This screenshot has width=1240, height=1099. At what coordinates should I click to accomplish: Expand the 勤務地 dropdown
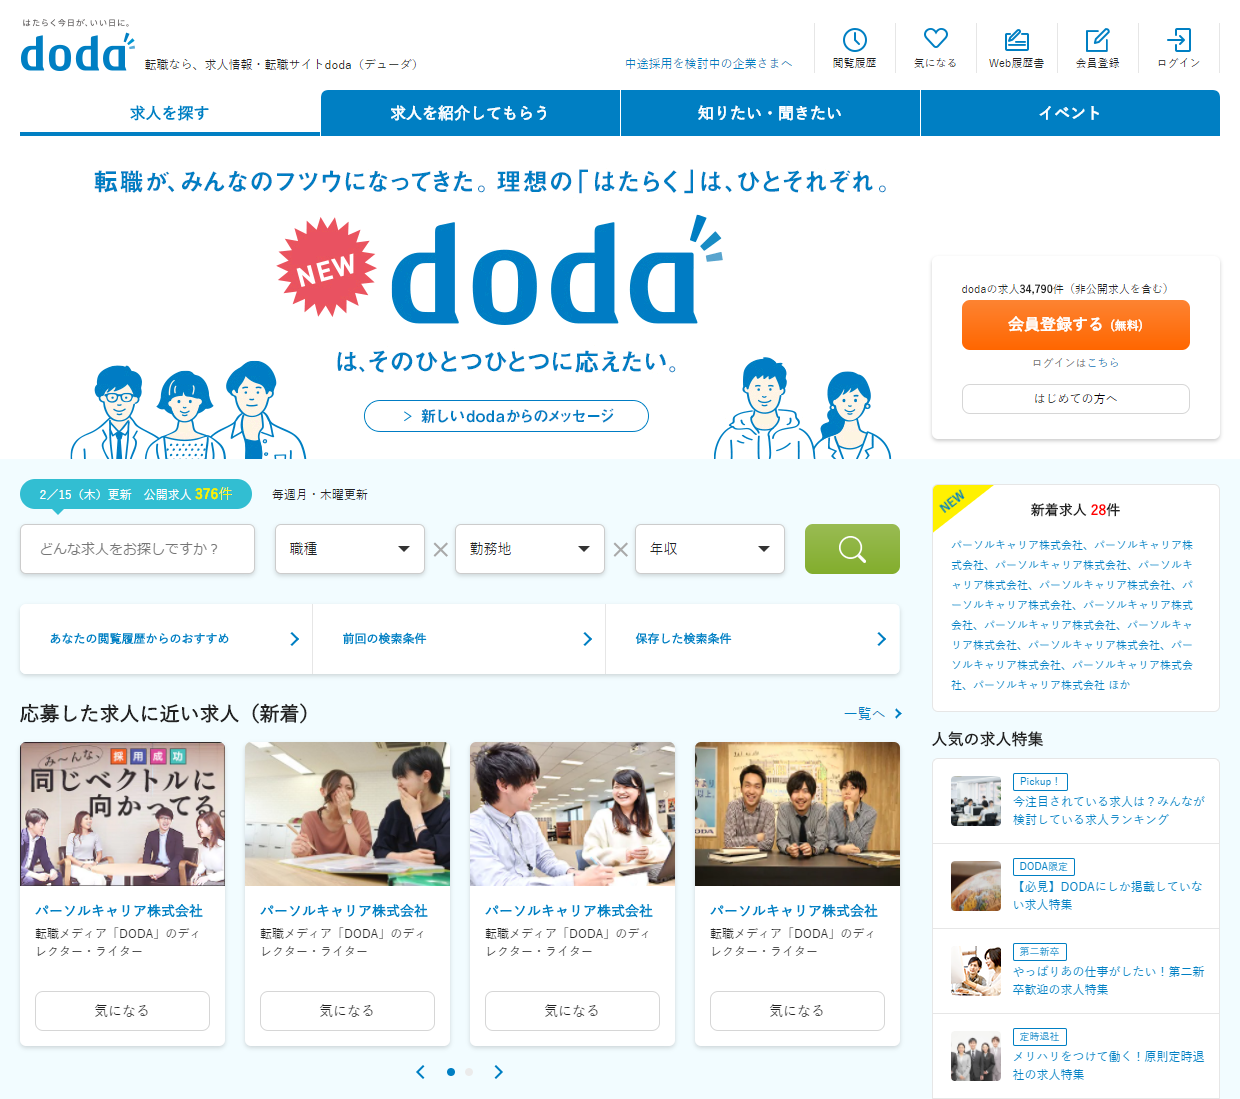pyautogui.click(x=530, y=549)
